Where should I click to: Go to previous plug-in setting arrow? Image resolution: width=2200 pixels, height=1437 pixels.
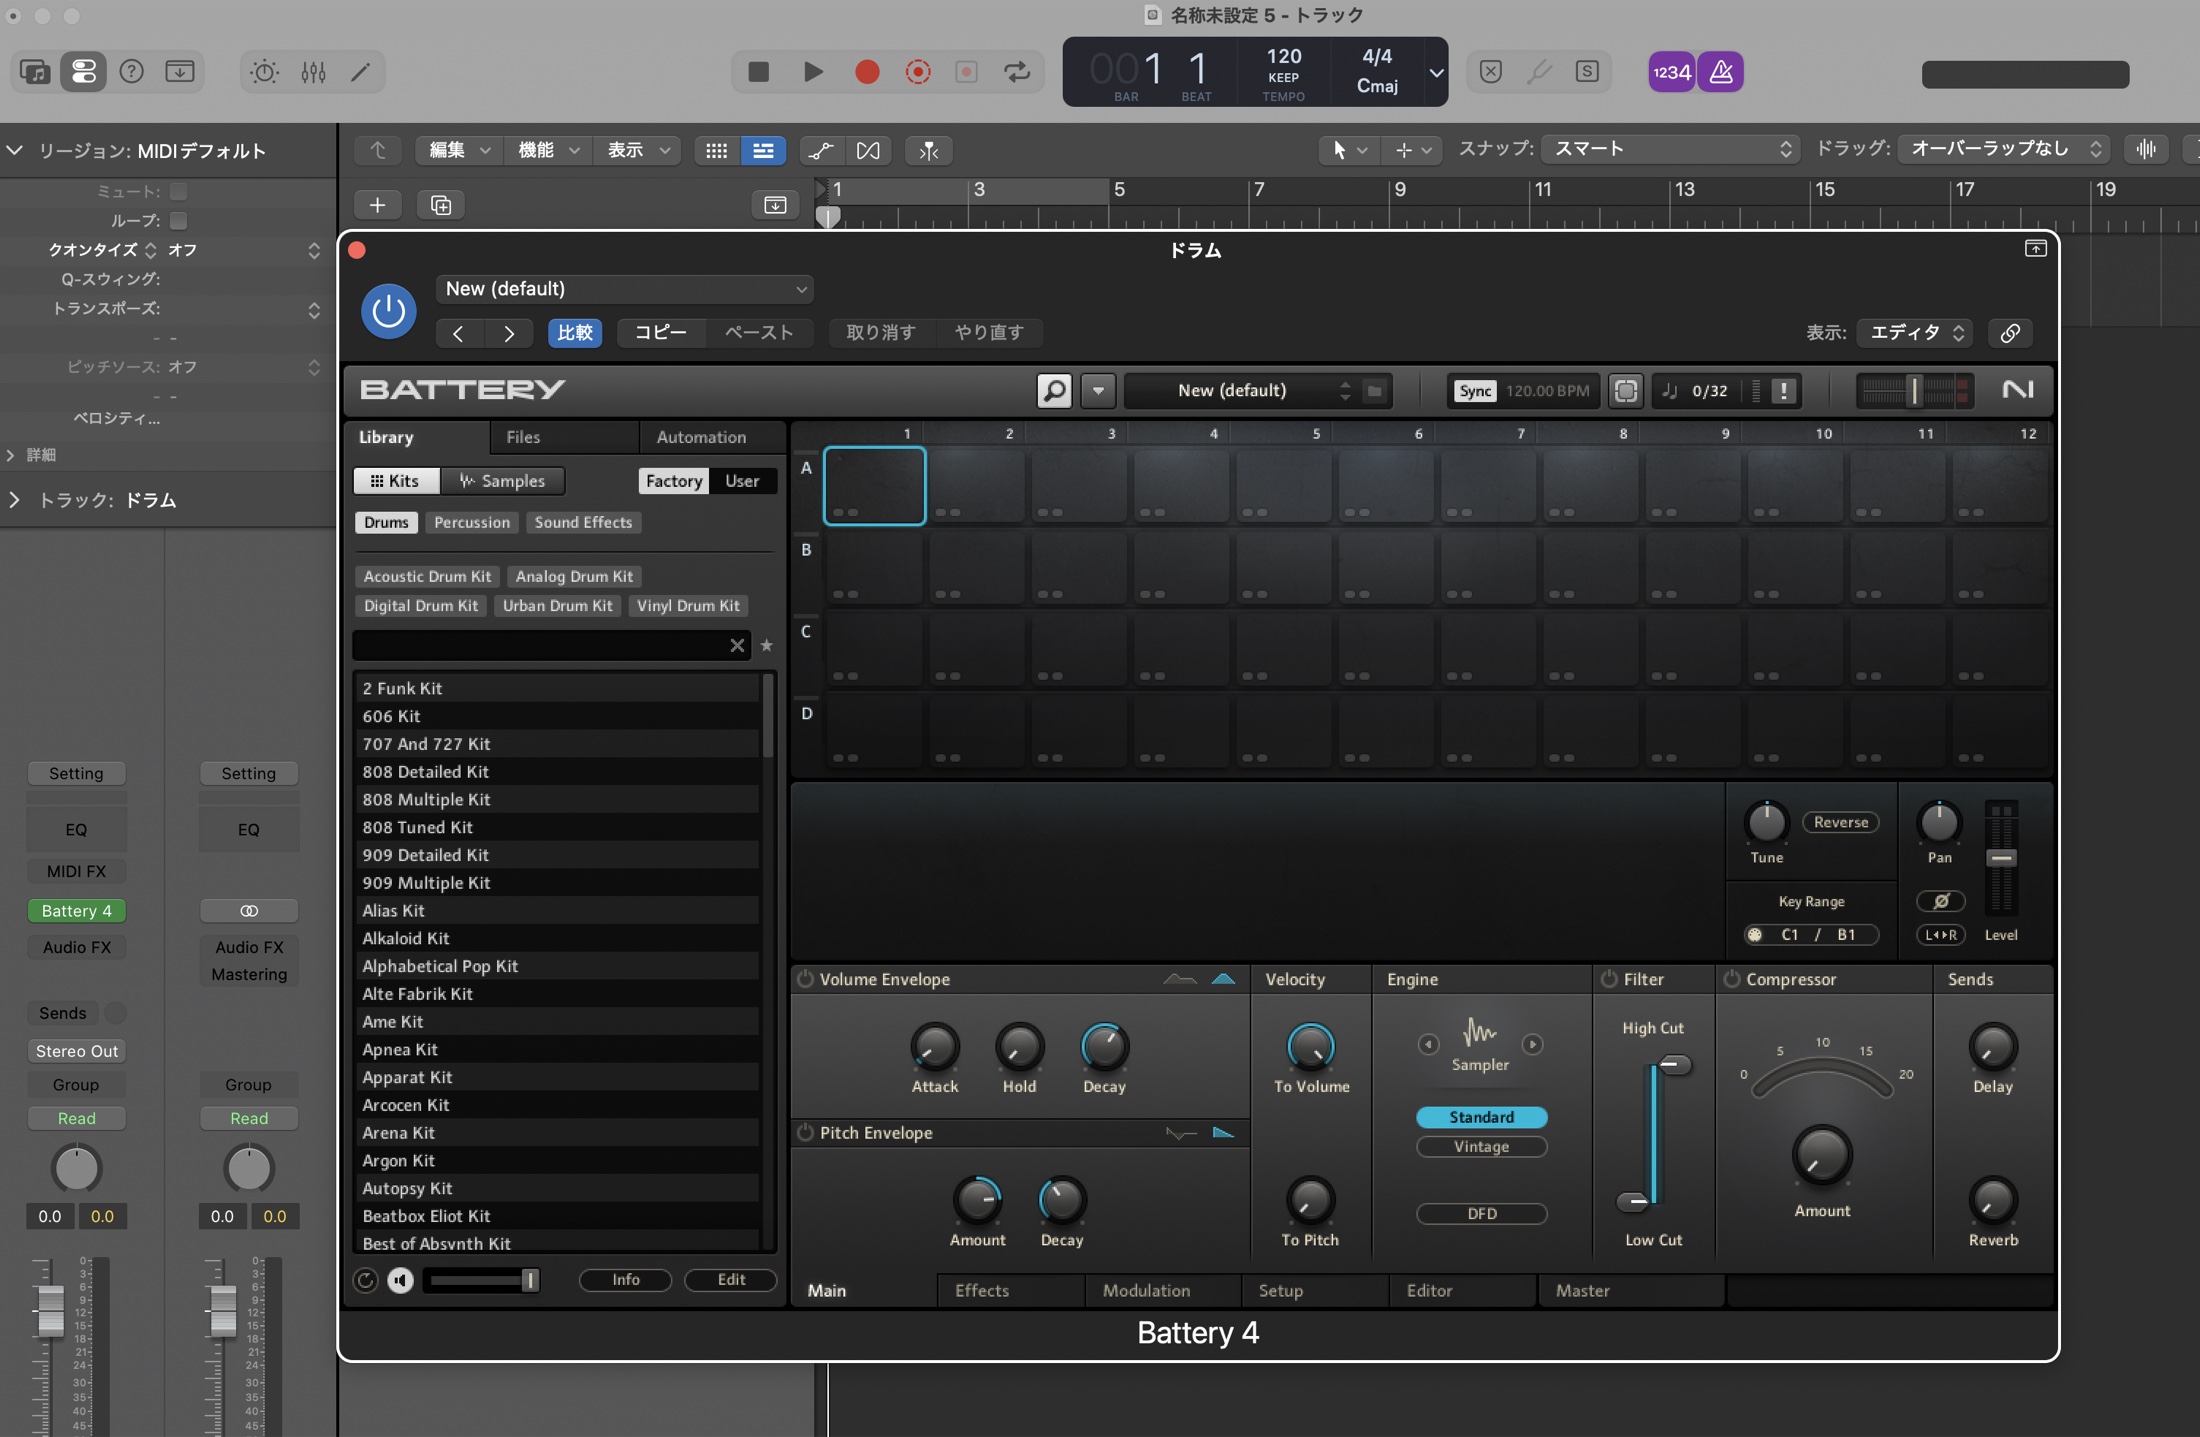(x=458, y=333)
